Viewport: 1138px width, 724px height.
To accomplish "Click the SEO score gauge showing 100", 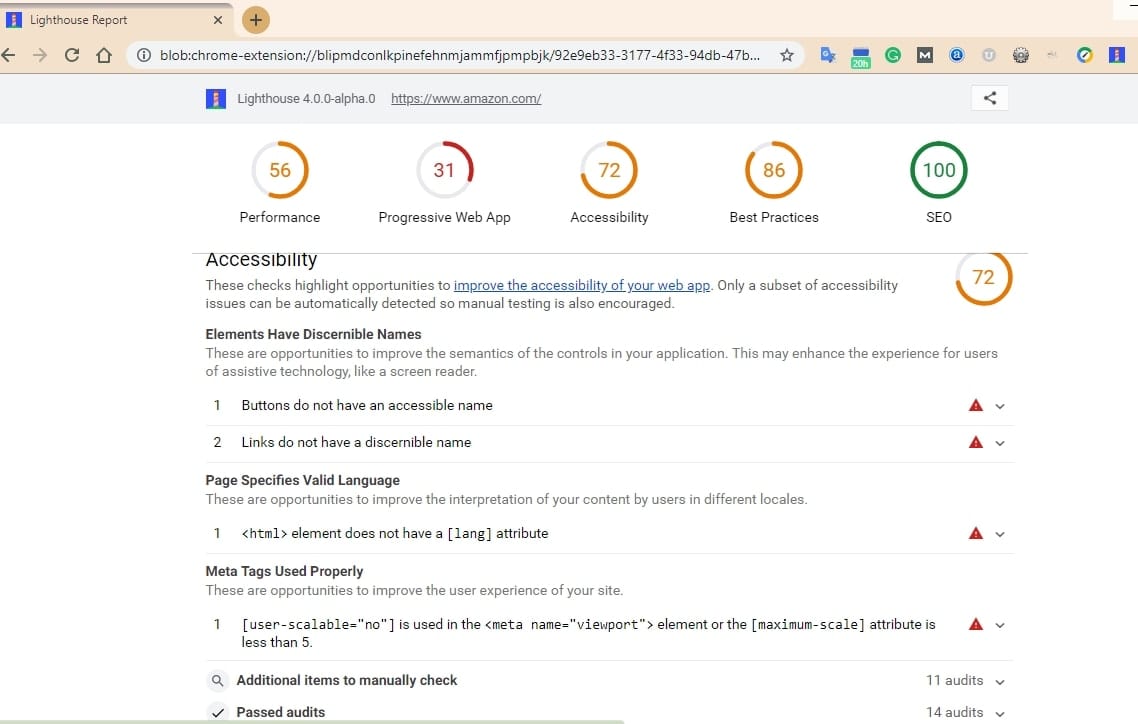I will [938, 170].
